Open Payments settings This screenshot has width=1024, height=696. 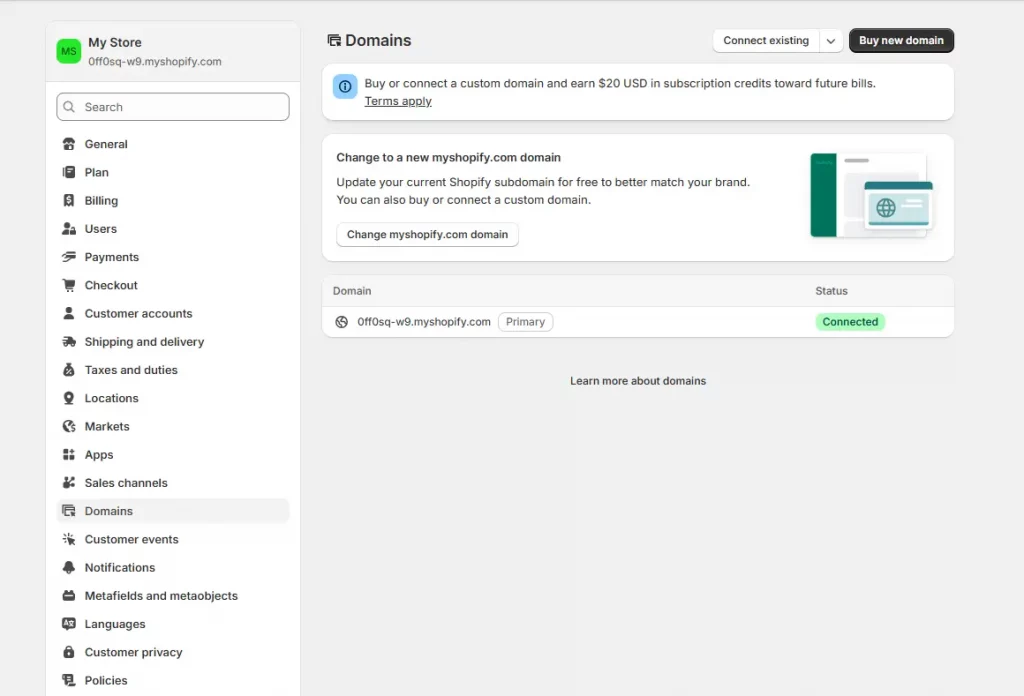click(173, 257)
